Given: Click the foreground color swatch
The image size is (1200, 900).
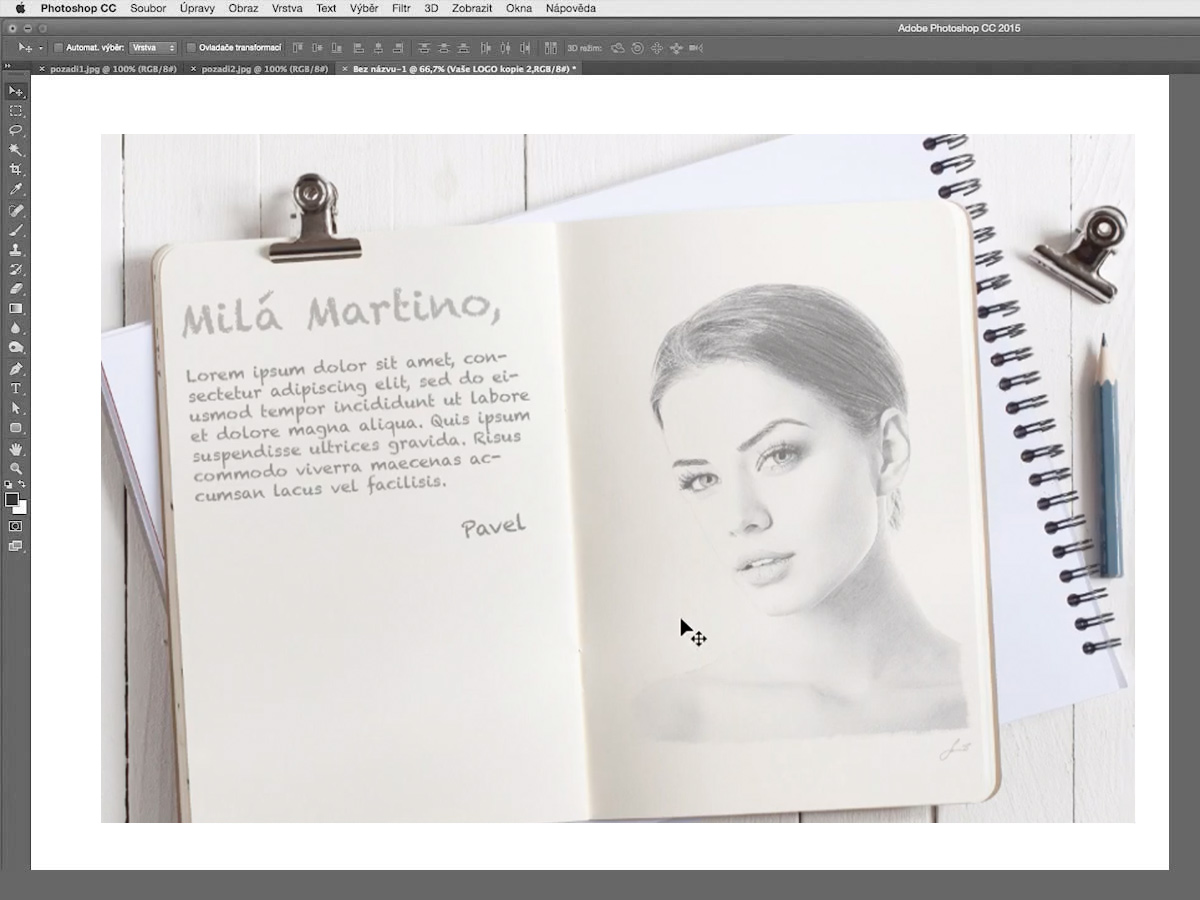Looking at the screenshot, I should [x=12, y=499].
